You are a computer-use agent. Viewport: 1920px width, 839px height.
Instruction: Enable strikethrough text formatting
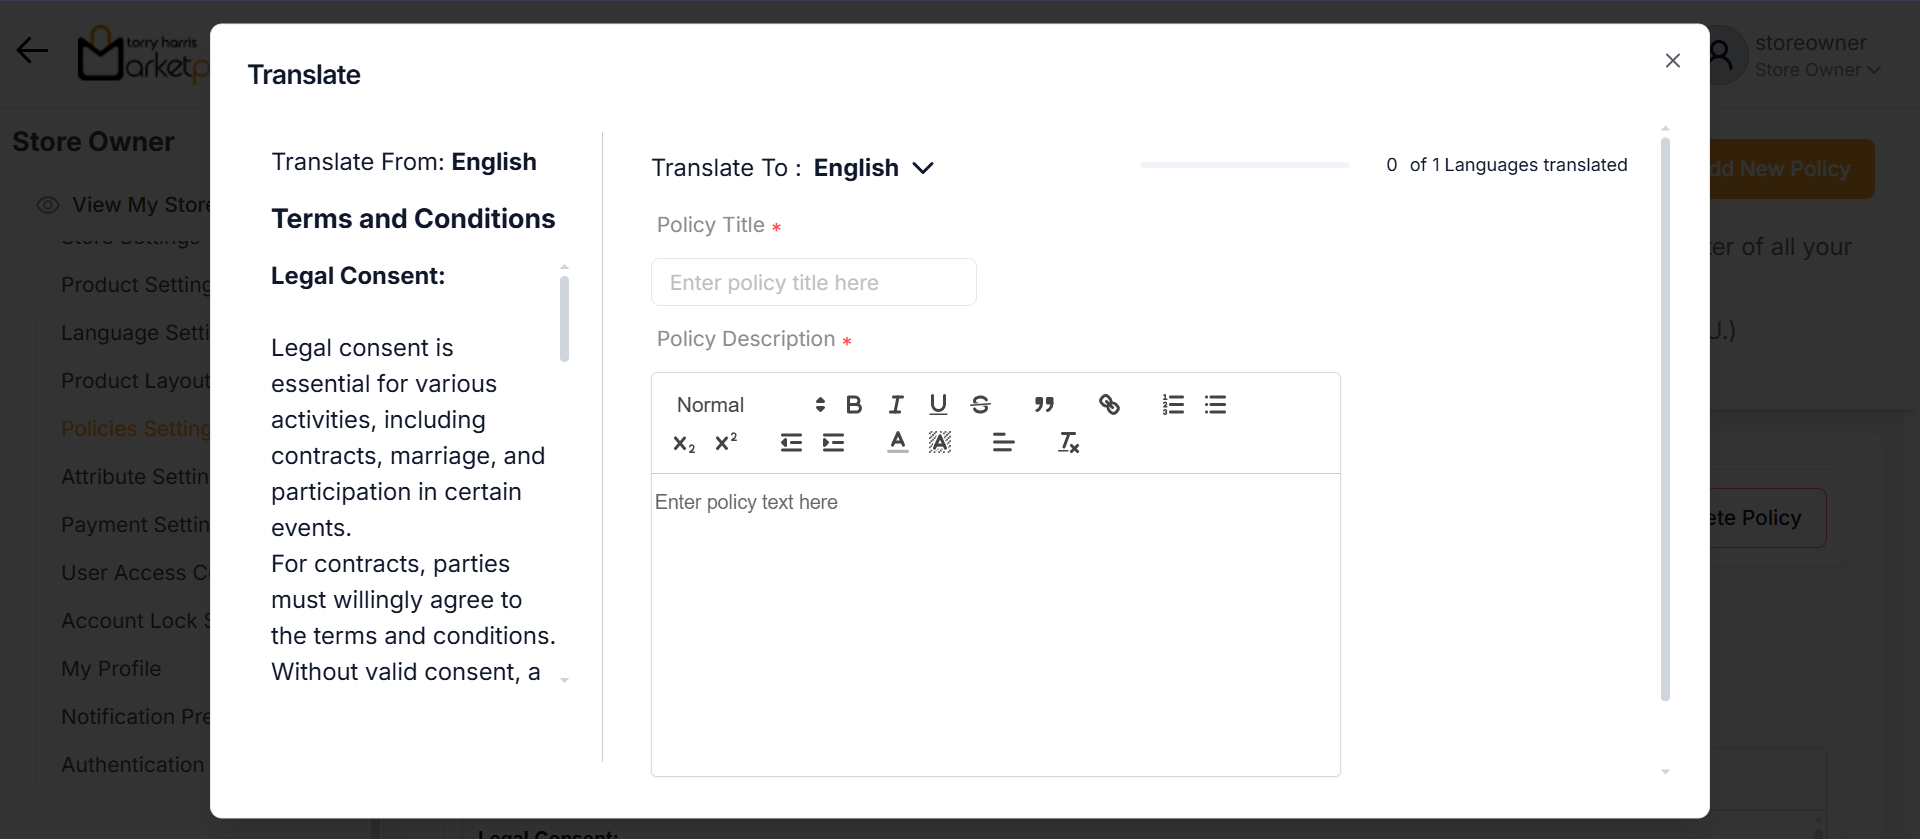(980, 405)
